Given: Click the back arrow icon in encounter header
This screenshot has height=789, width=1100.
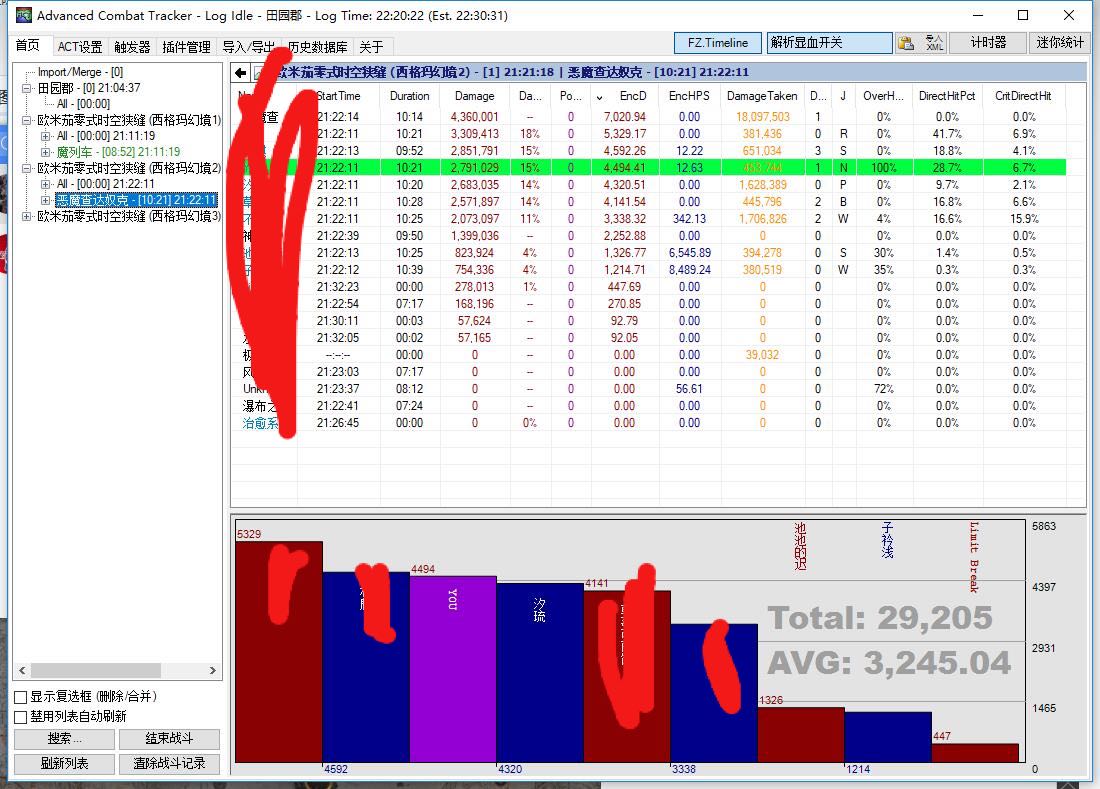Looking at the screenshot, I should pyautogui.click(x=240, y=72).
